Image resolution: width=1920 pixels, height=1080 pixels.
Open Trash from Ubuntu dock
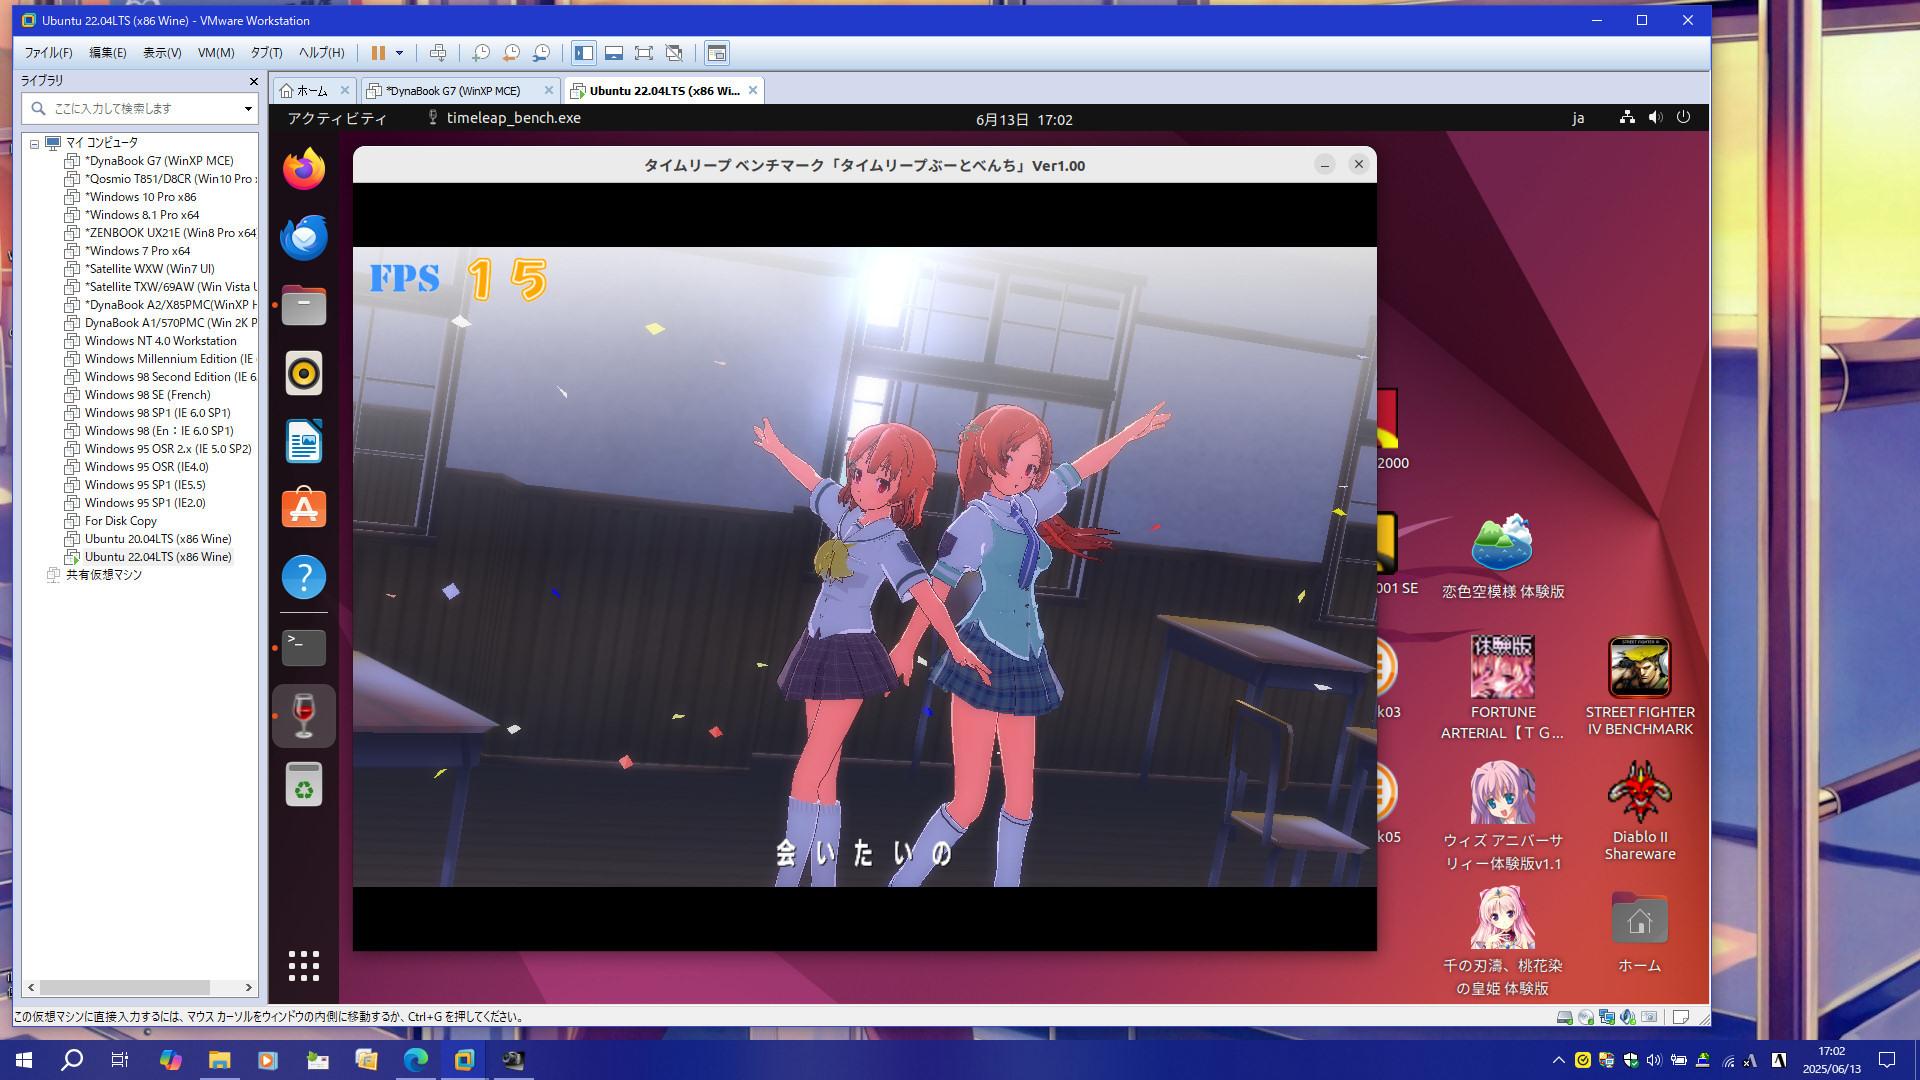click(x=304, y=785)
